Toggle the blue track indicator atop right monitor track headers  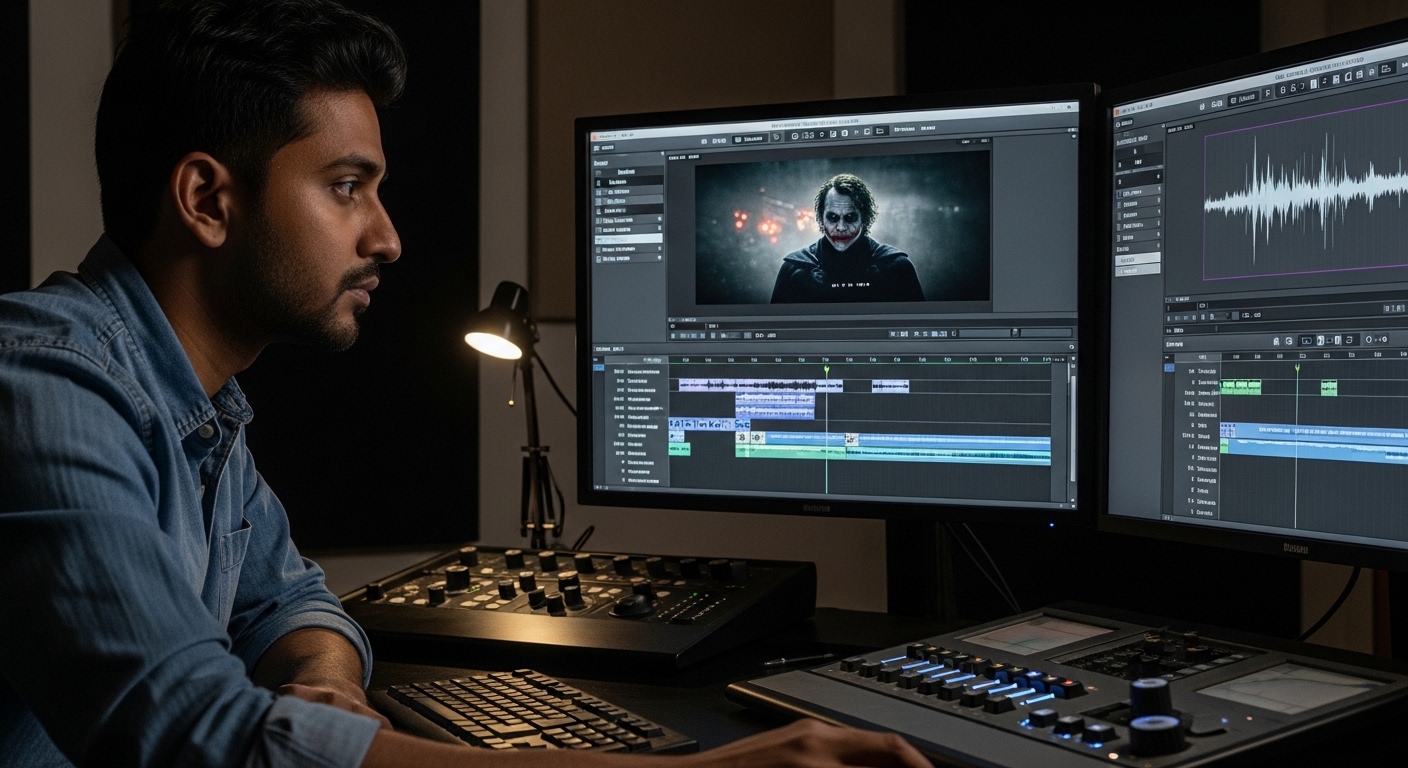pos(1168,367)
